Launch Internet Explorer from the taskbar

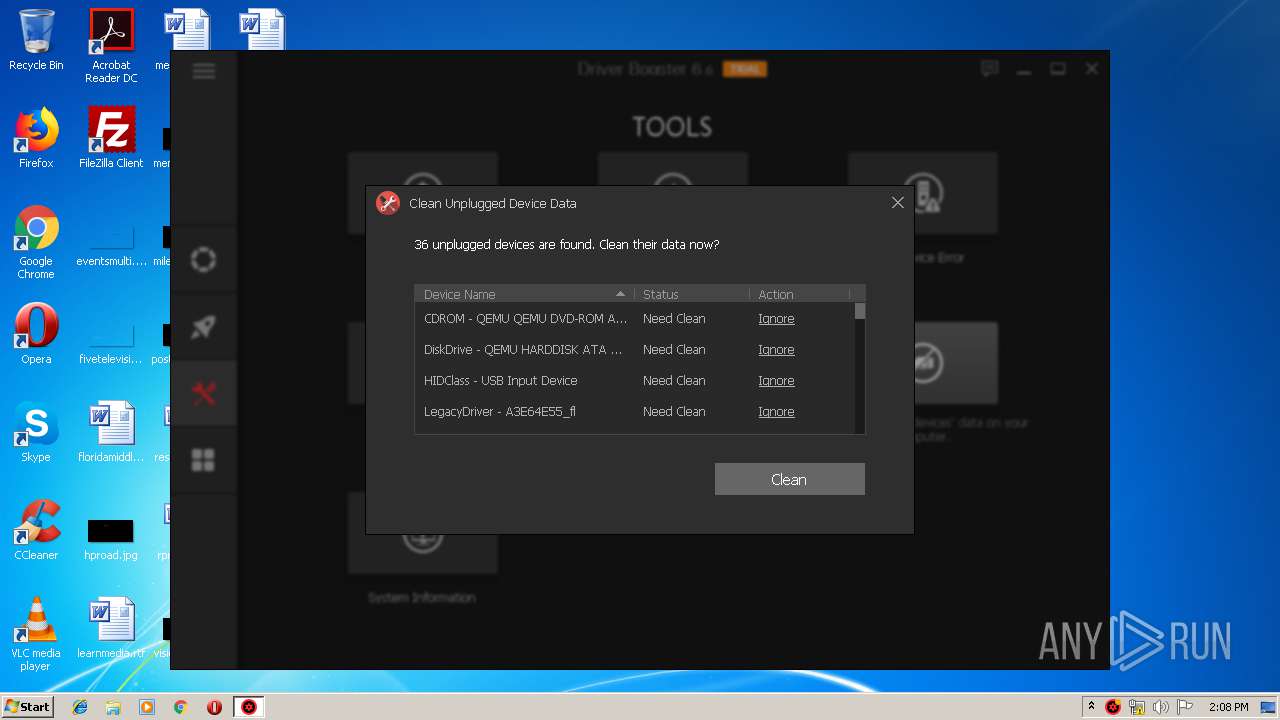(x=80, y=707)
